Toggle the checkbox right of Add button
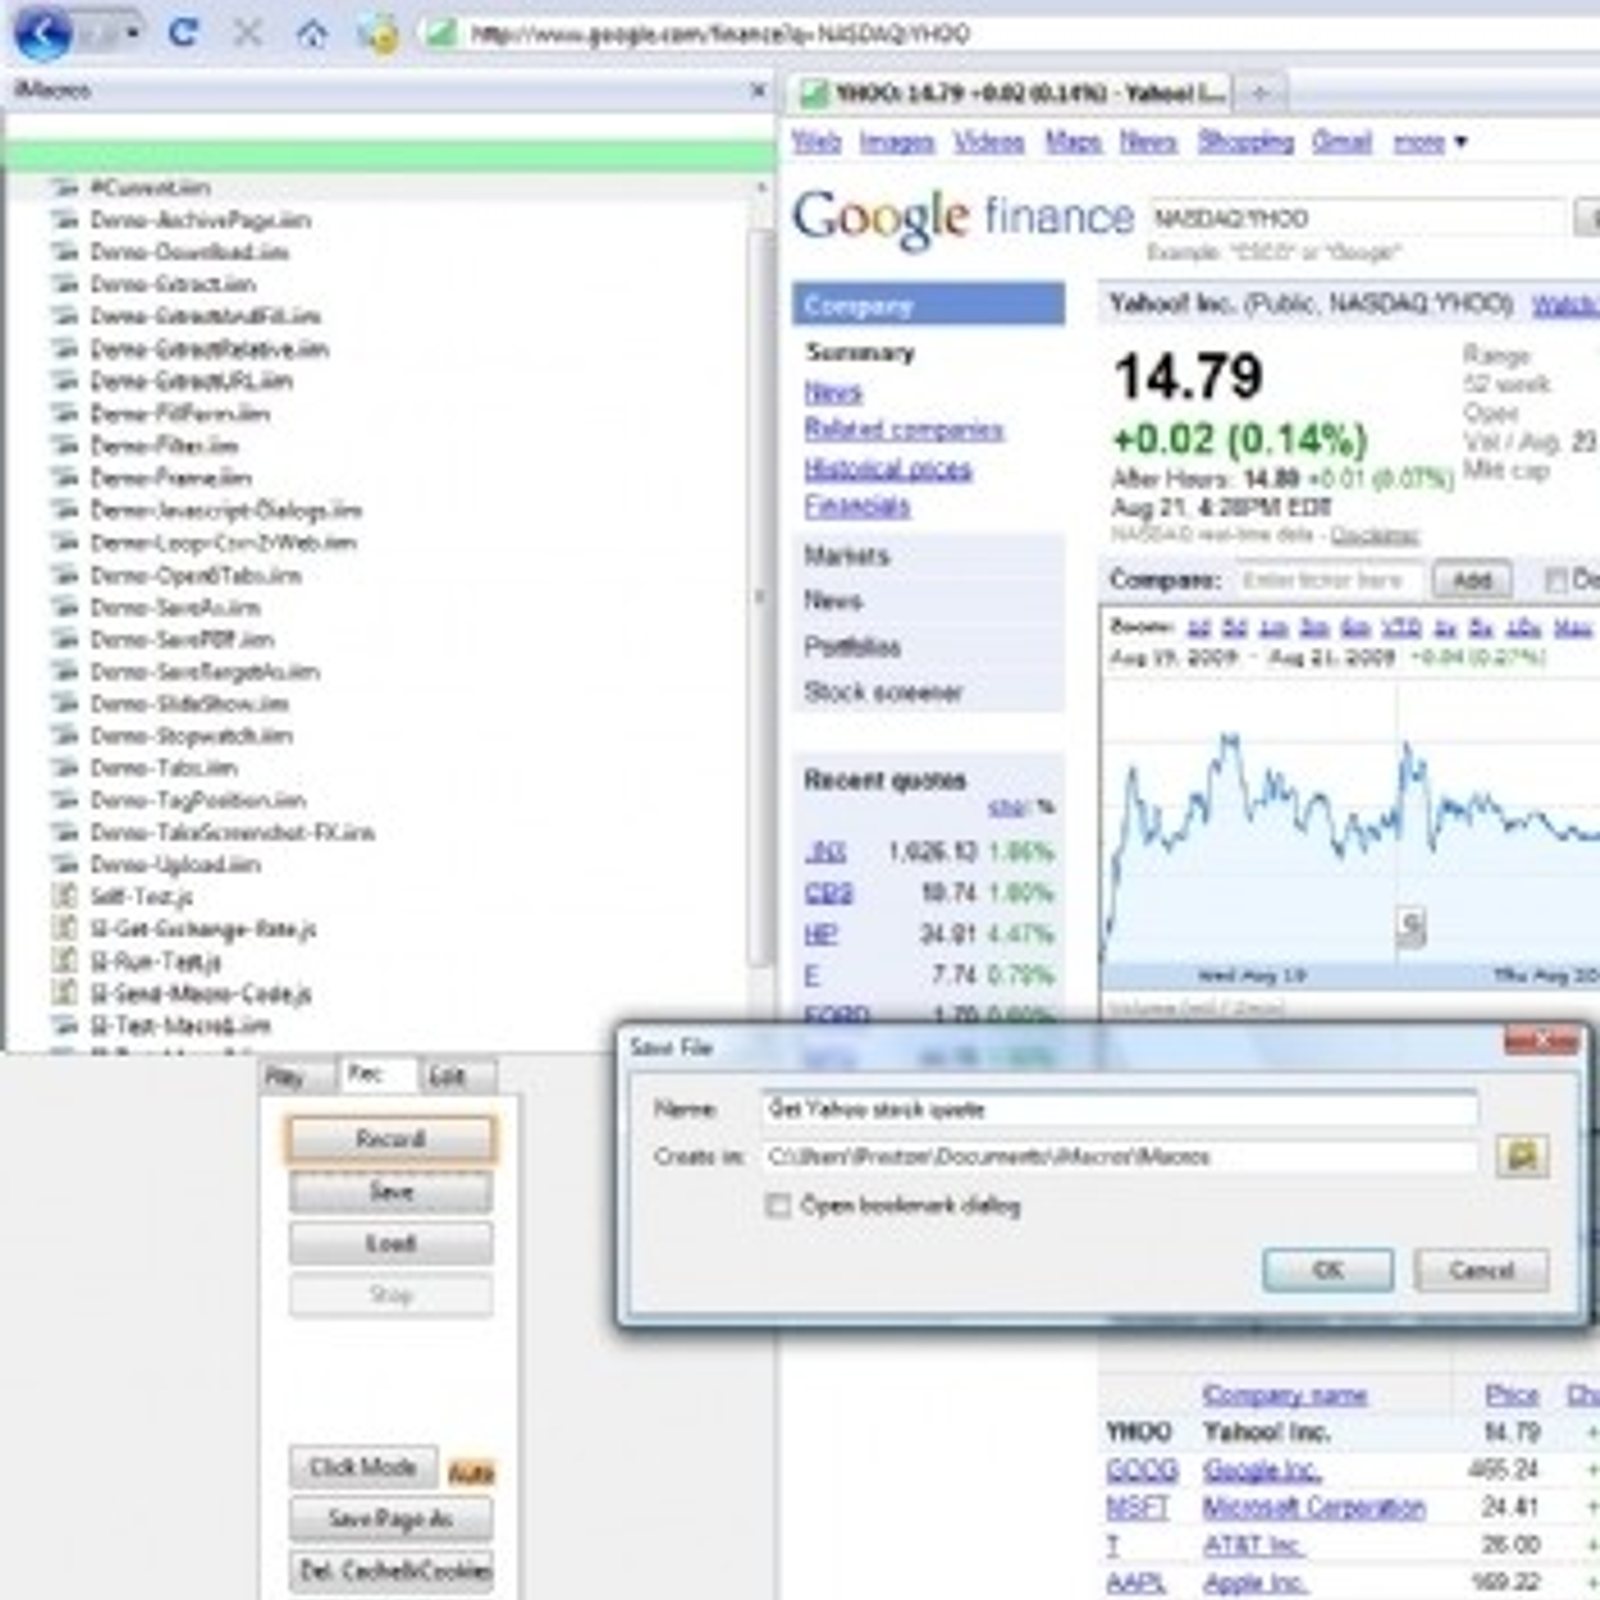Viewport: 1600px width, 1600px height. [1555, 580]
